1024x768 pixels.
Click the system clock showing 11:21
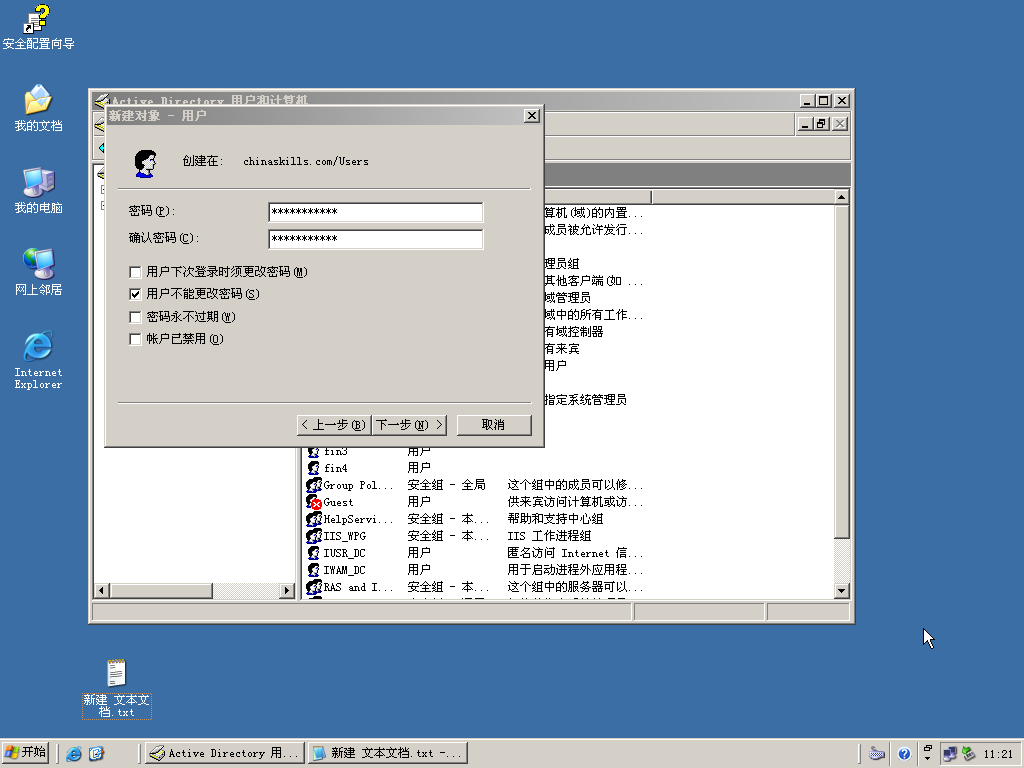[998, 754]
